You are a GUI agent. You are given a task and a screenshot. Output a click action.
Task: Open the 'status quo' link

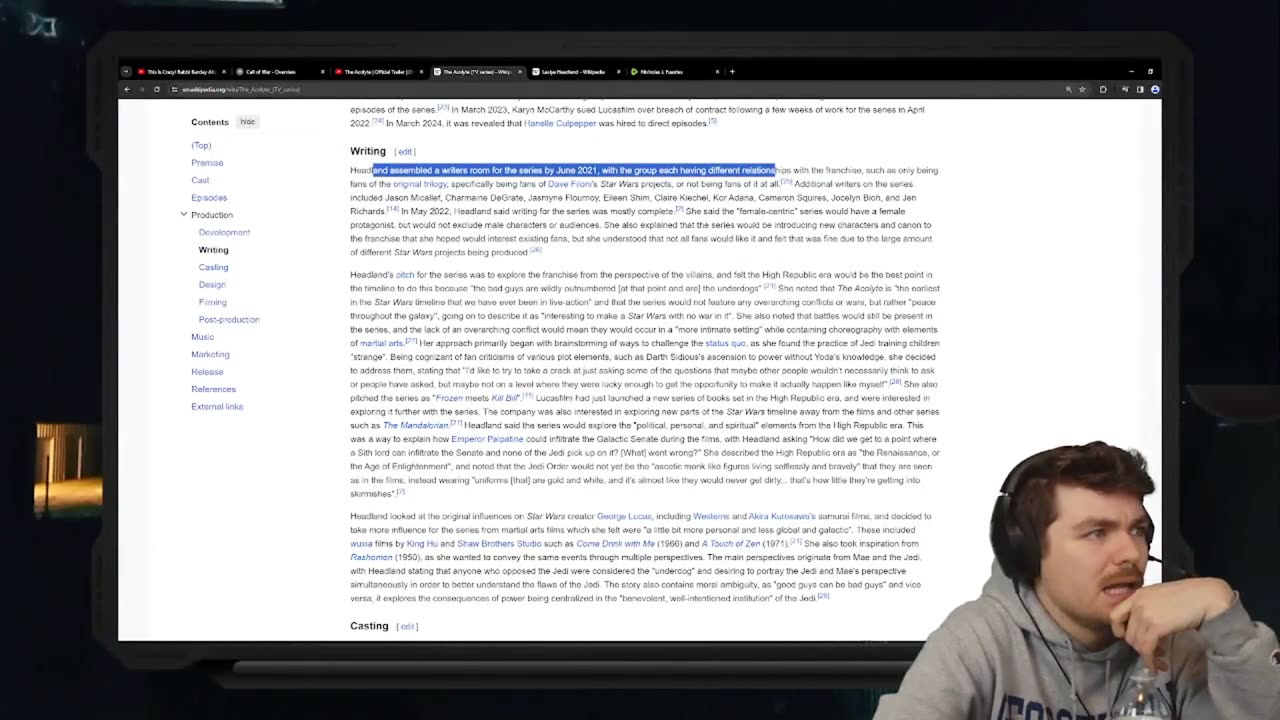[x=725, y=343]
